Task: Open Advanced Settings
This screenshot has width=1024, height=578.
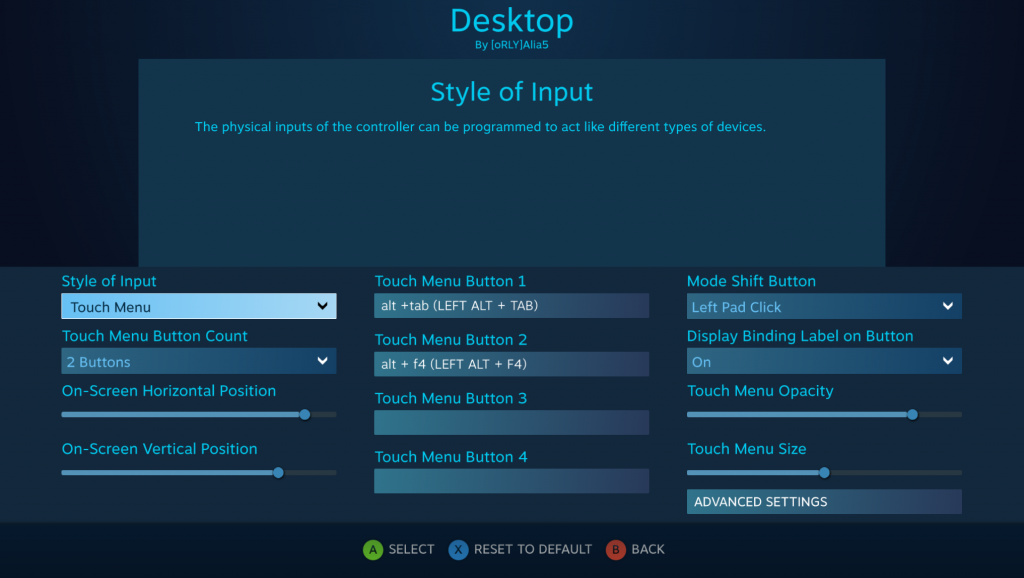Action: coord(824,501)
